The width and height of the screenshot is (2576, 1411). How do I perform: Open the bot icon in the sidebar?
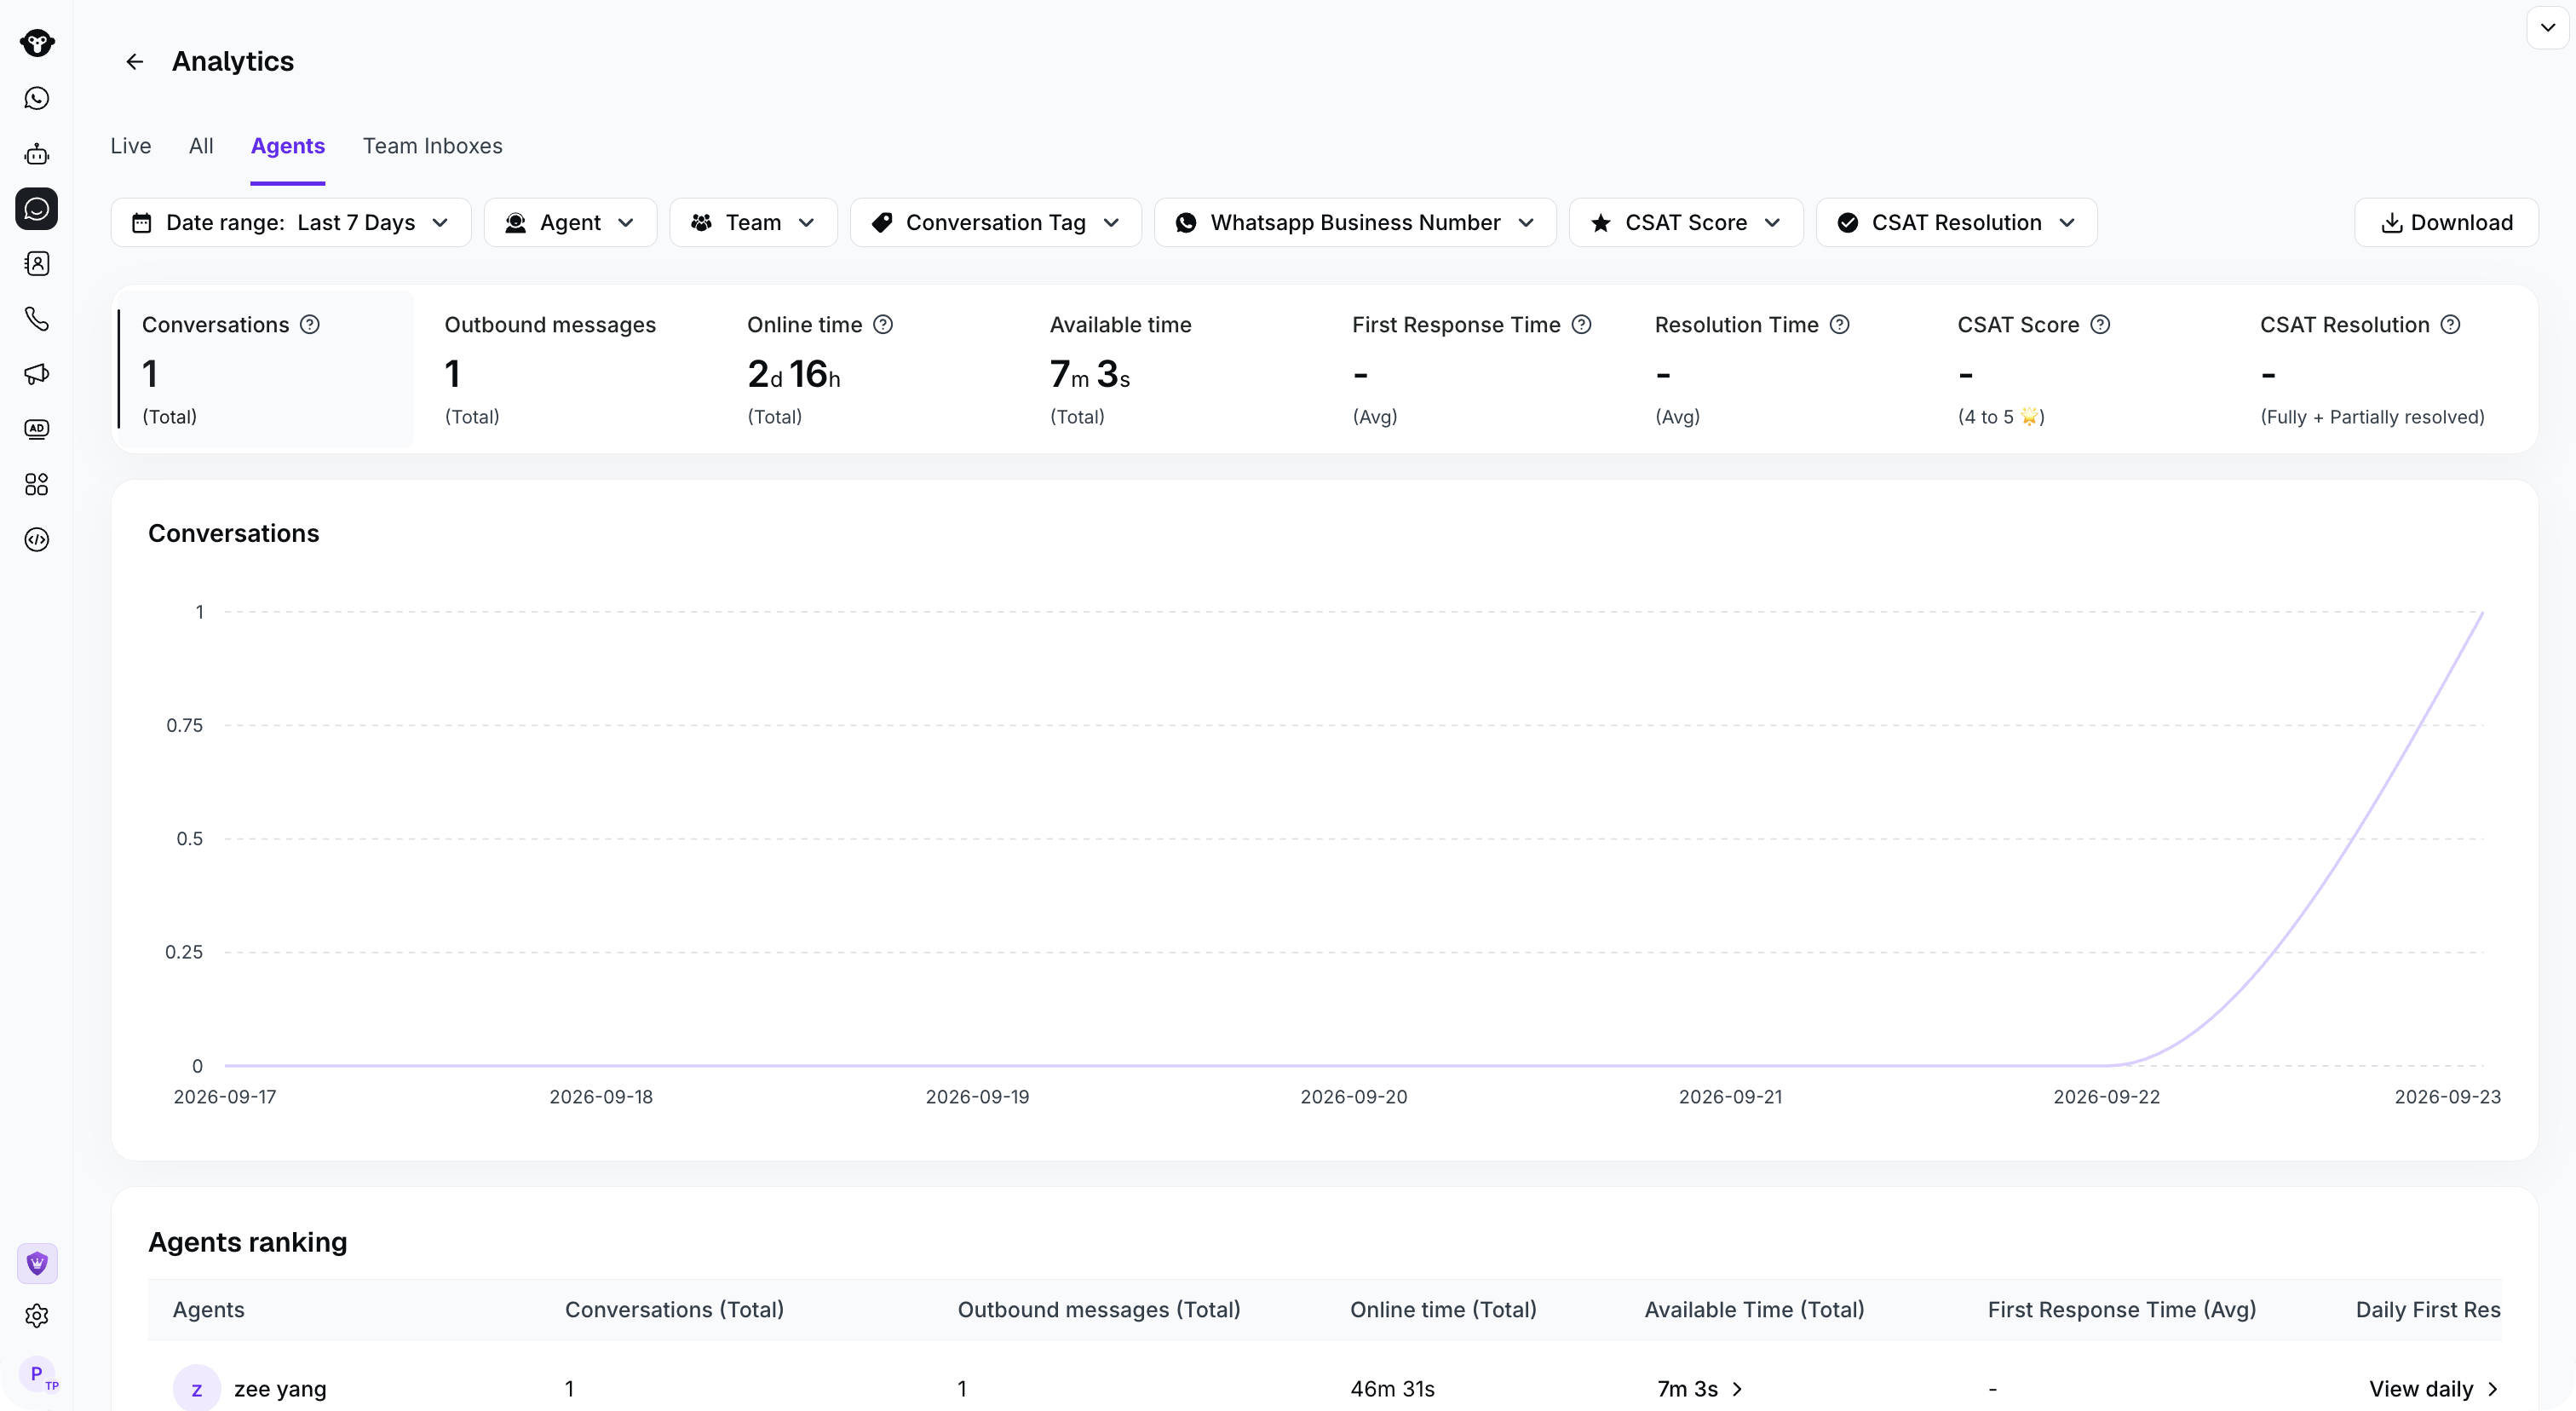[x=37, y=154]
